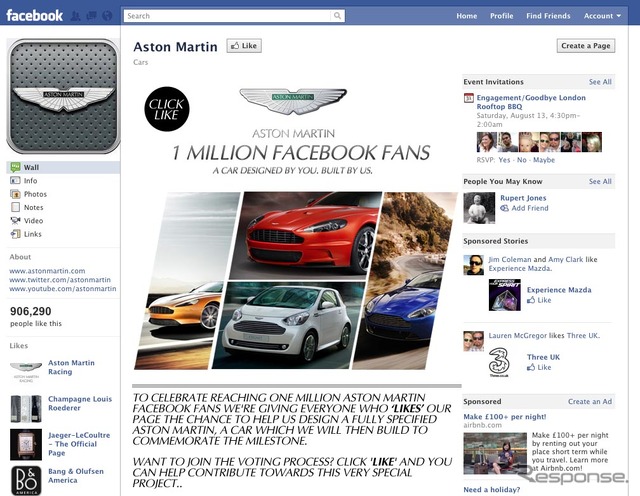Open Jaeger-LeCoultre Official Page link
This screenshot has width=640, height=496.
click(x=79, y=444)
